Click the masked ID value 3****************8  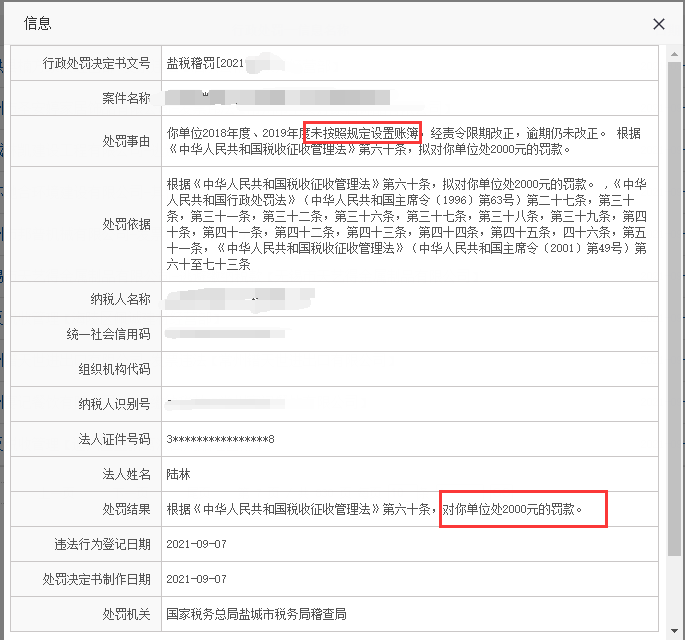coord(221,439)
